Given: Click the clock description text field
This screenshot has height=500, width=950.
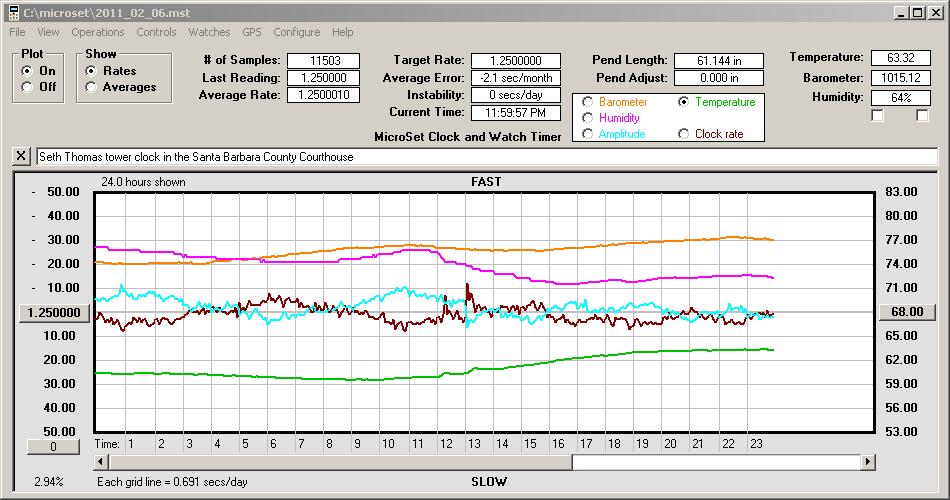Looking at the screenshot, I should click(487, 156).
